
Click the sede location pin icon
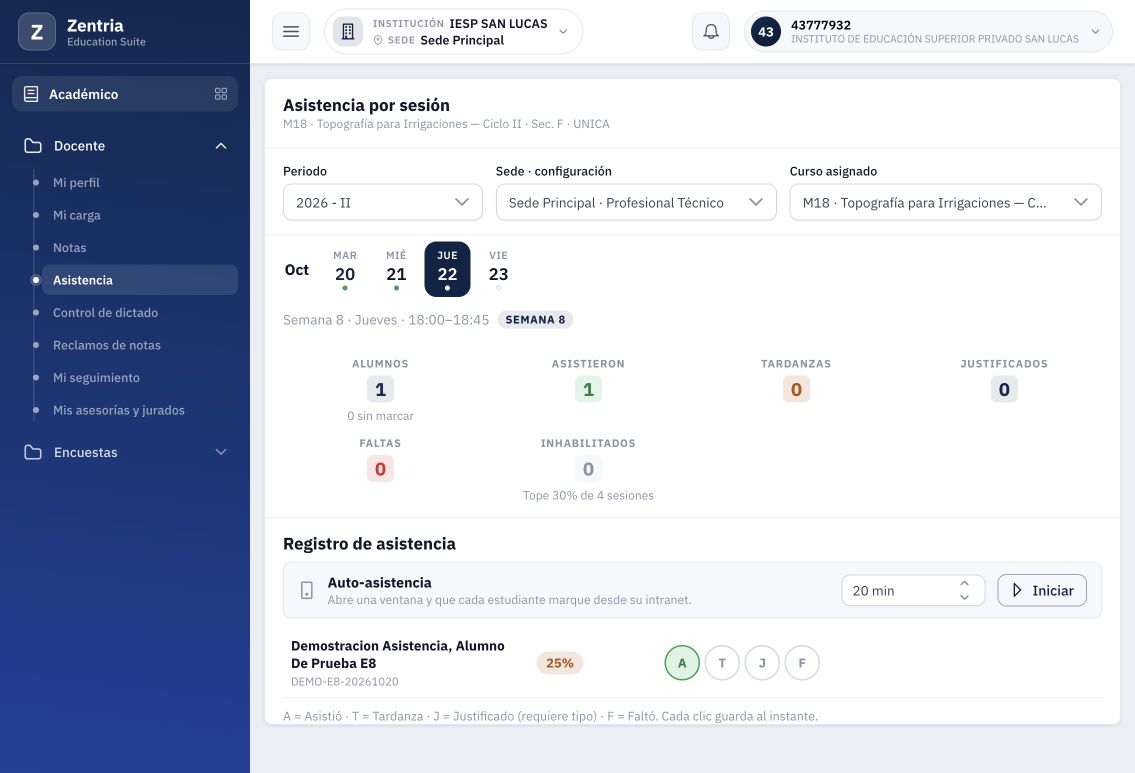(378, 41)
